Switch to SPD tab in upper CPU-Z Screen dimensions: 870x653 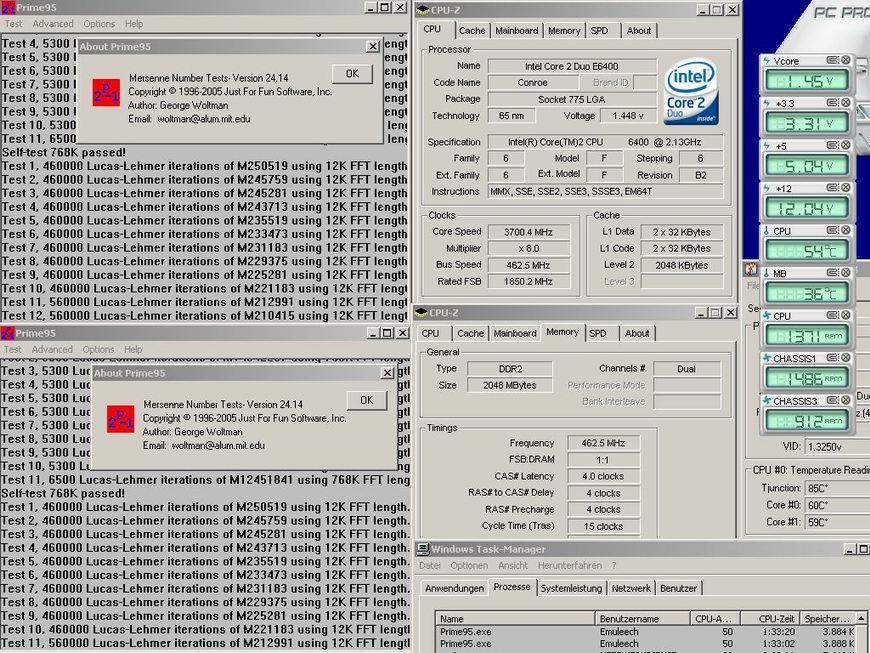click(599, 31)
